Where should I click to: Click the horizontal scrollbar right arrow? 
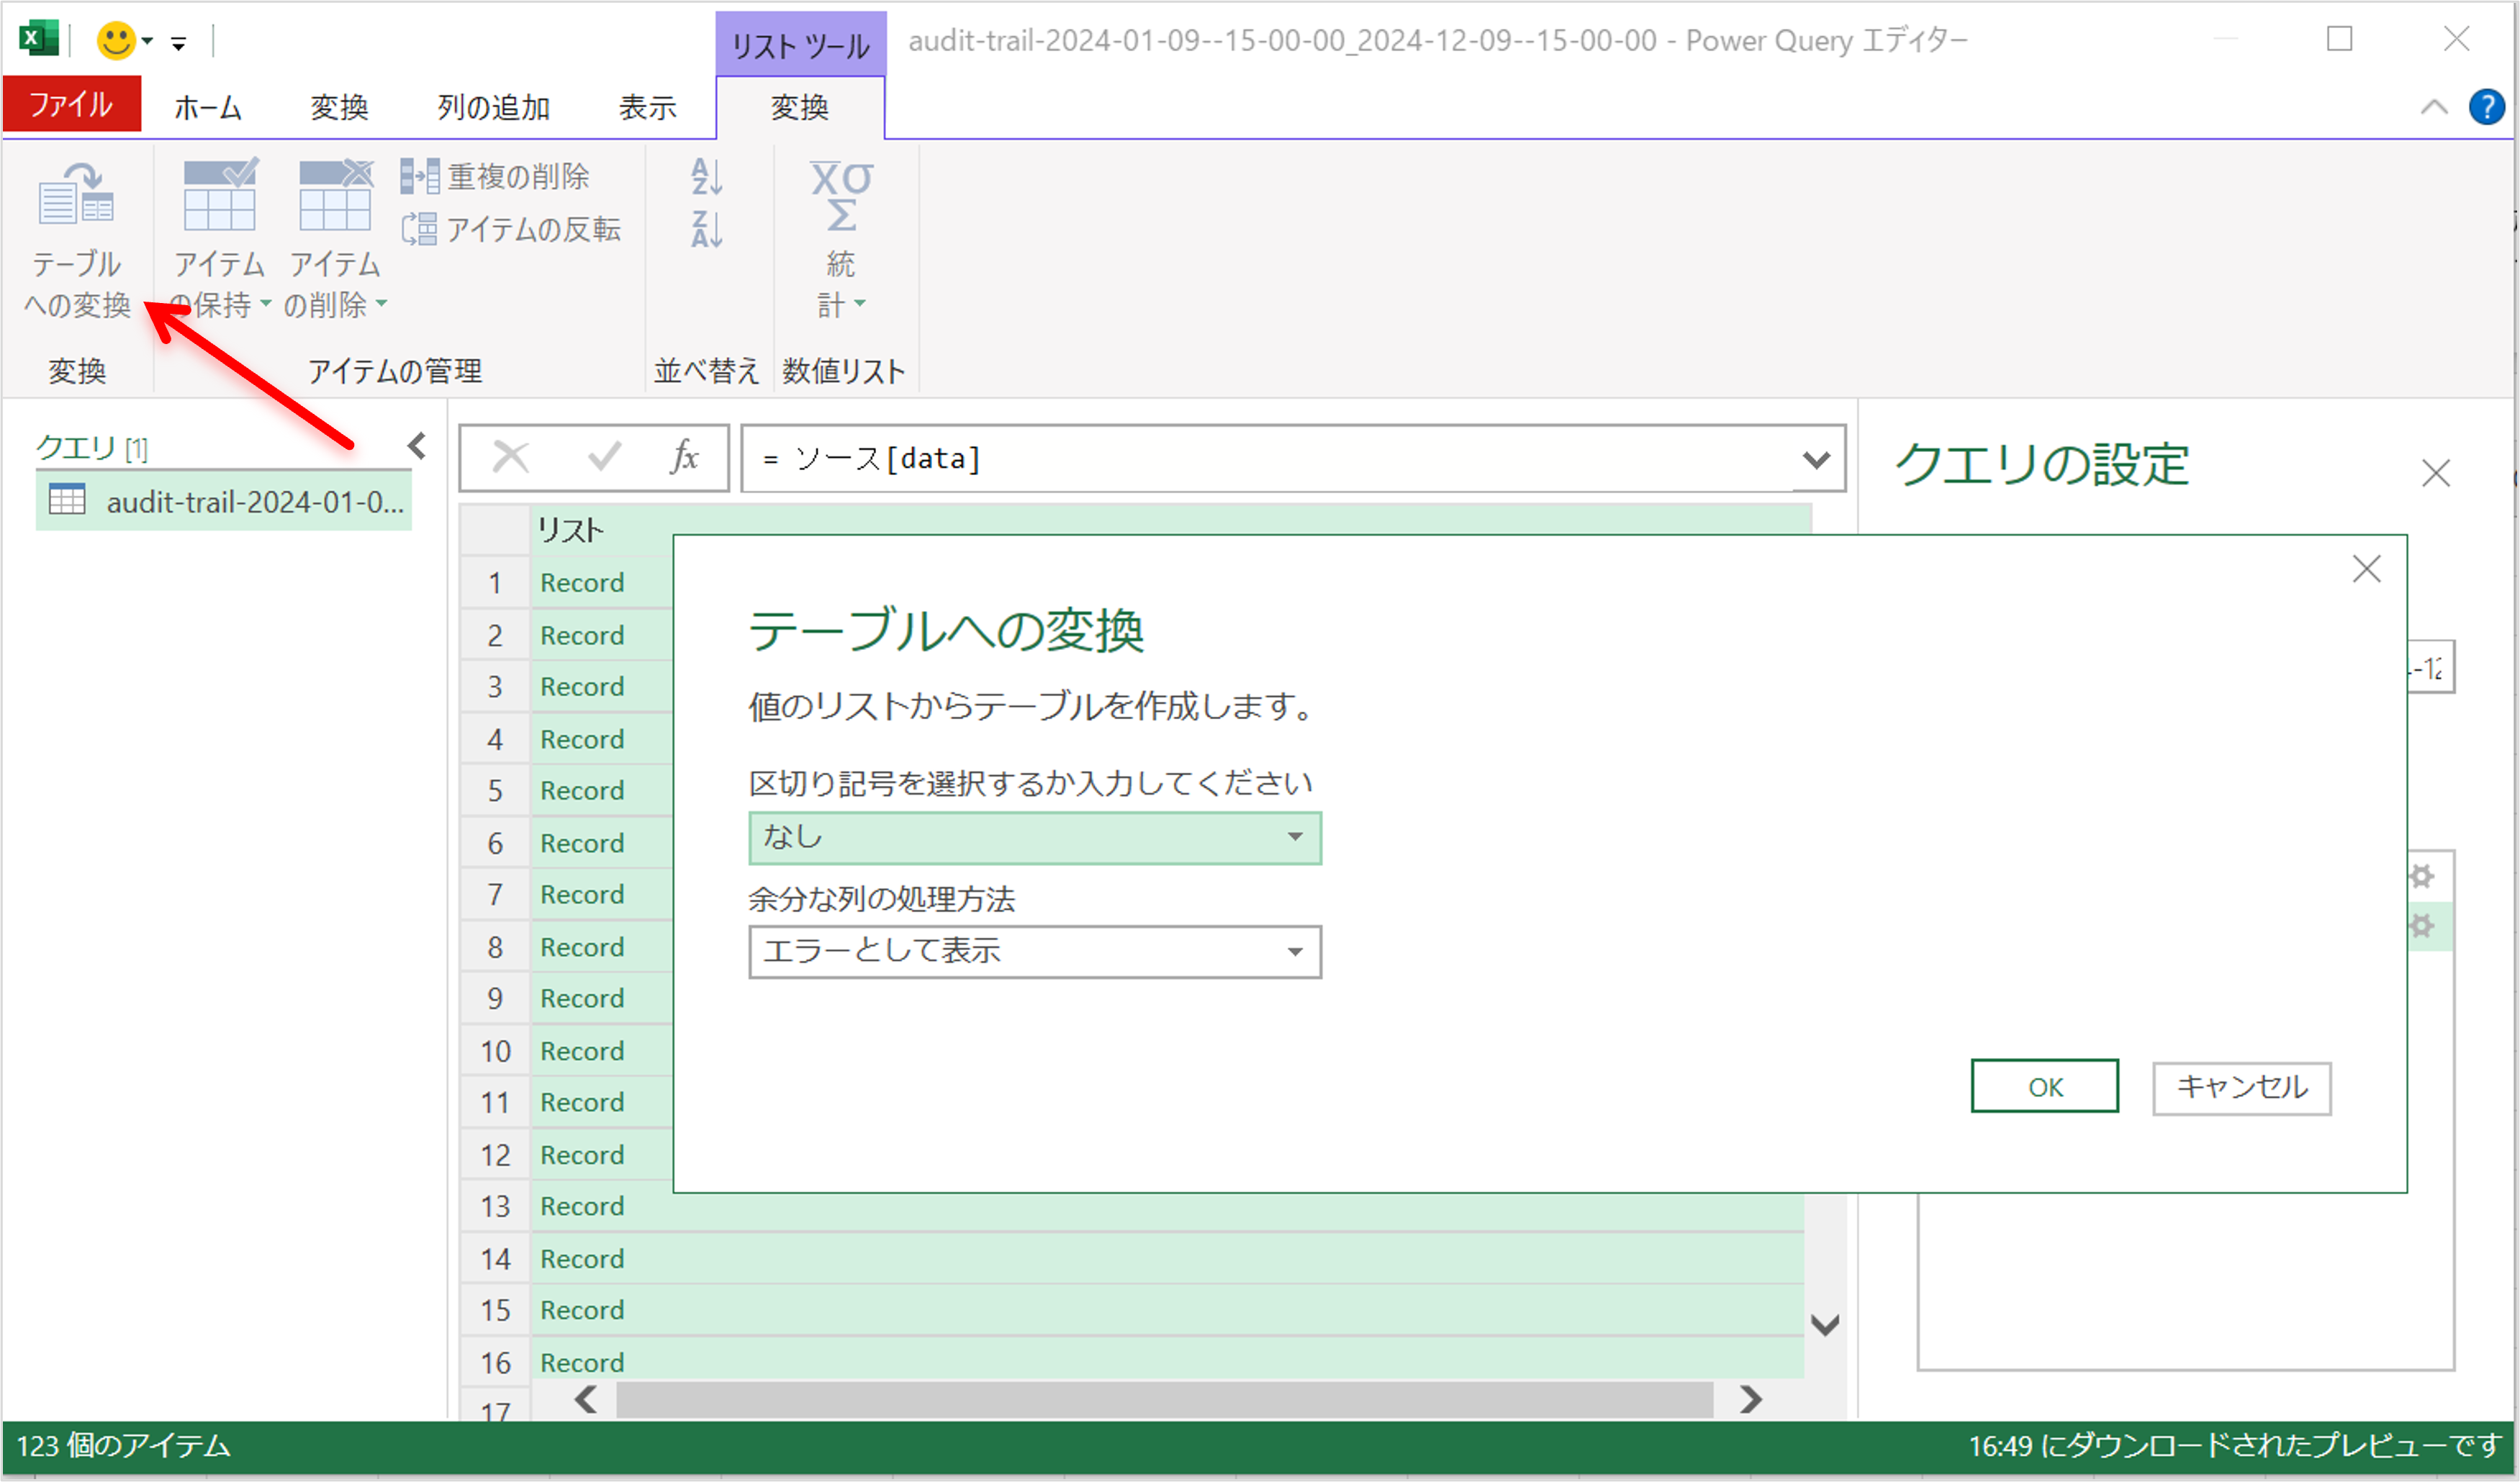(x=1750, y=1399)
